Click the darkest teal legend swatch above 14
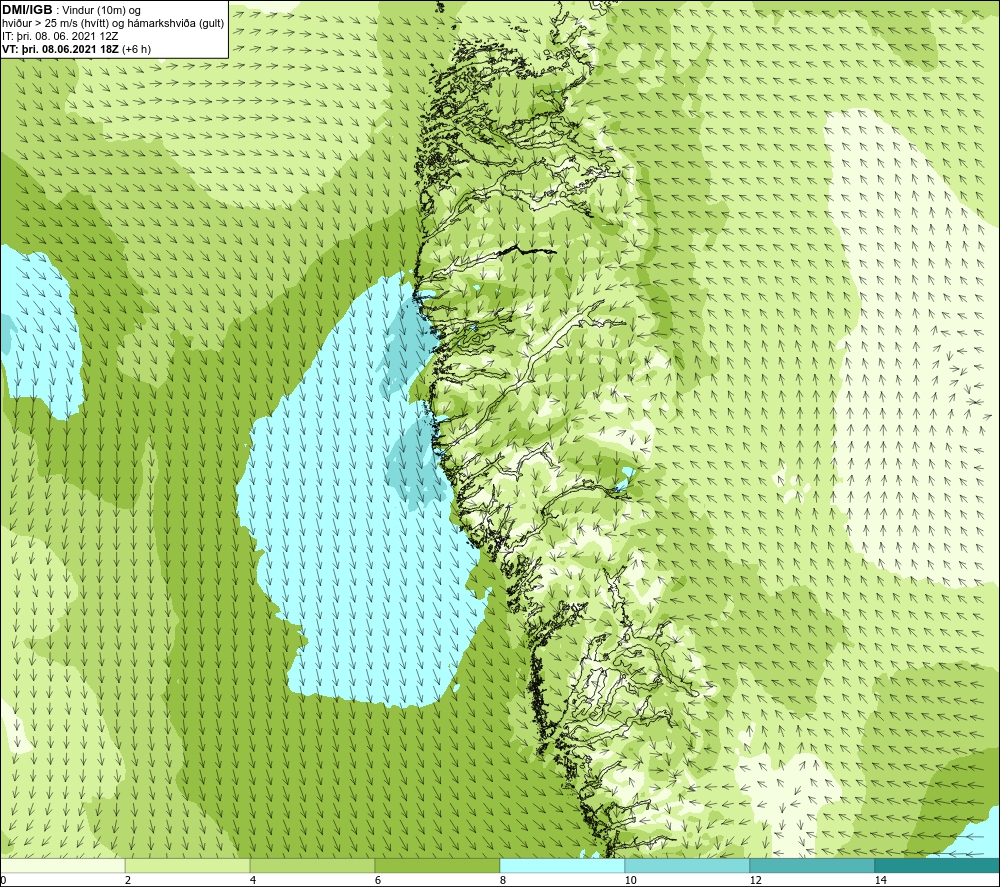This screenshot has width=1000, height=887. [938, 865]
